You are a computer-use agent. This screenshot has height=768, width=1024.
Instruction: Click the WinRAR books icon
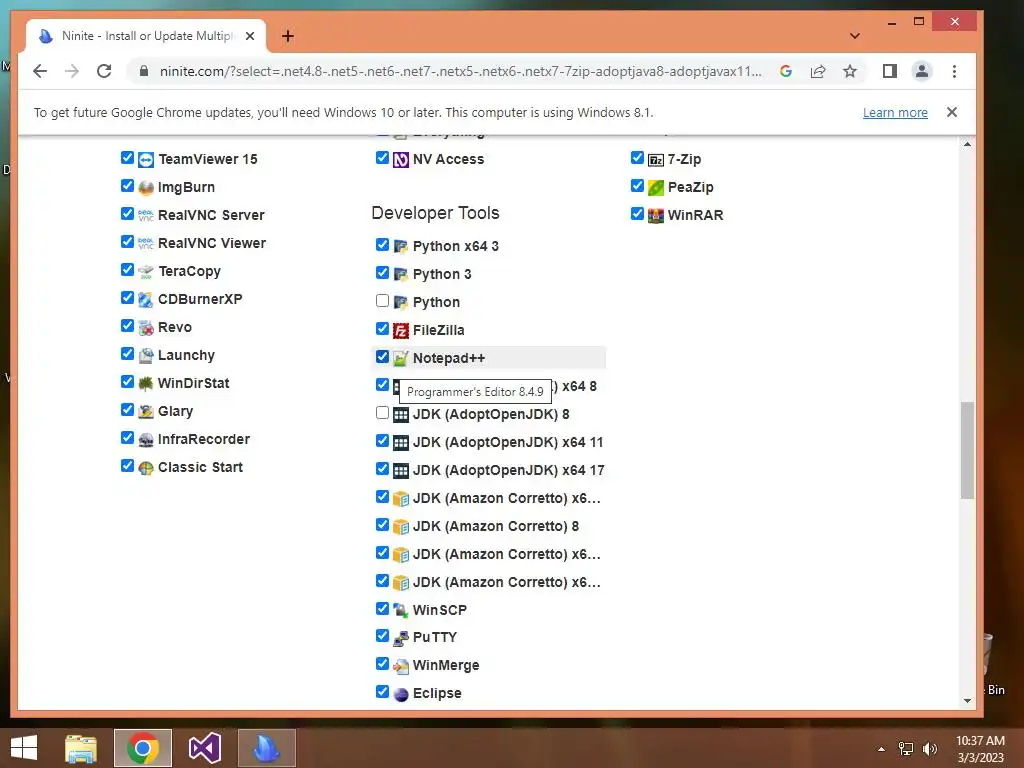click(x=656, y=216)
